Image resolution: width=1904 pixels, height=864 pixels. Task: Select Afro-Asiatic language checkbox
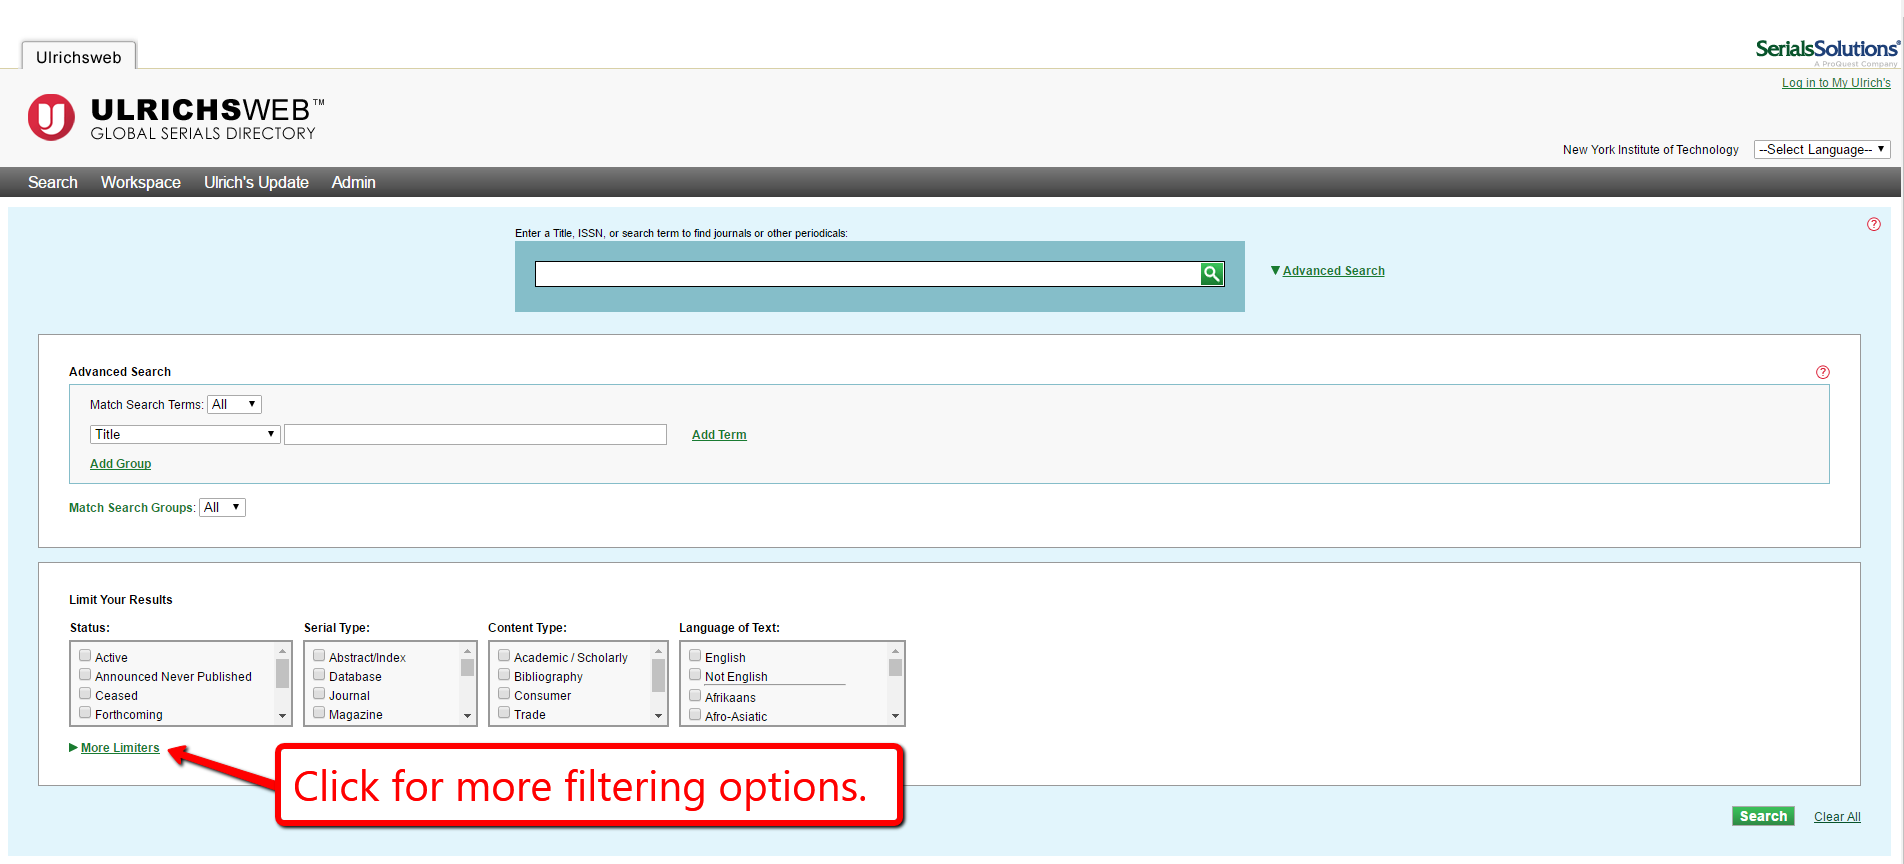(x=695, y=715)
